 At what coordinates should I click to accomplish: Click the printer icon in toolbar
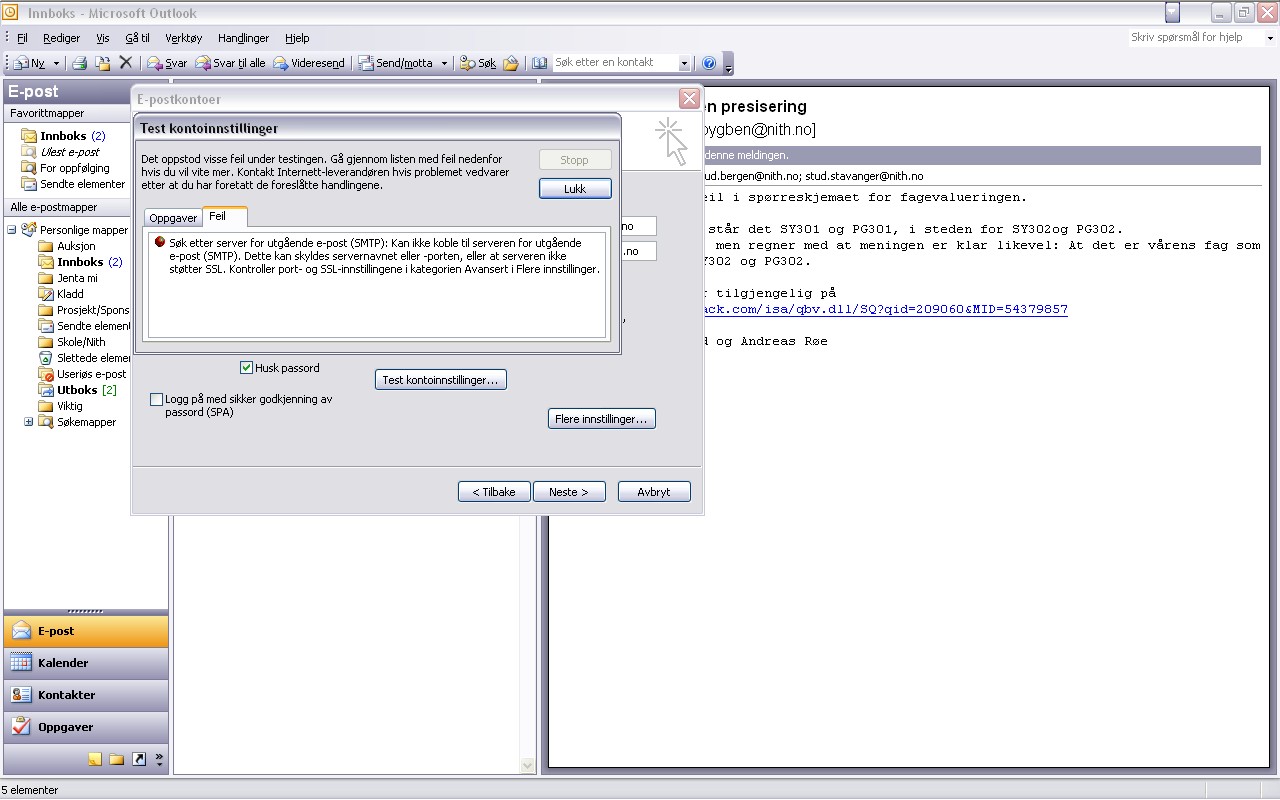79,63
